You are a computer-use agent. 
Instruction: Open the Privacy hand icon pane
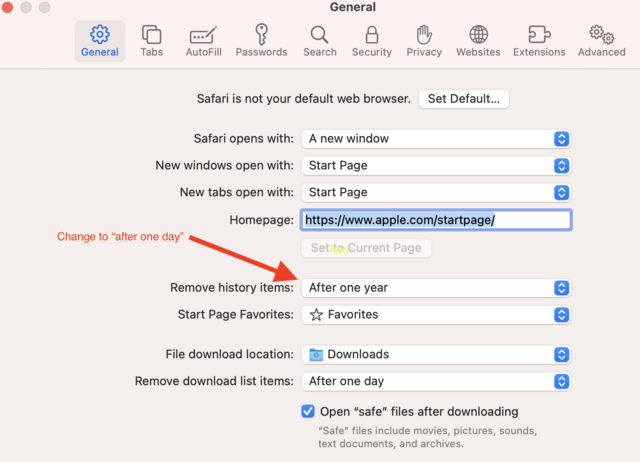424,40
